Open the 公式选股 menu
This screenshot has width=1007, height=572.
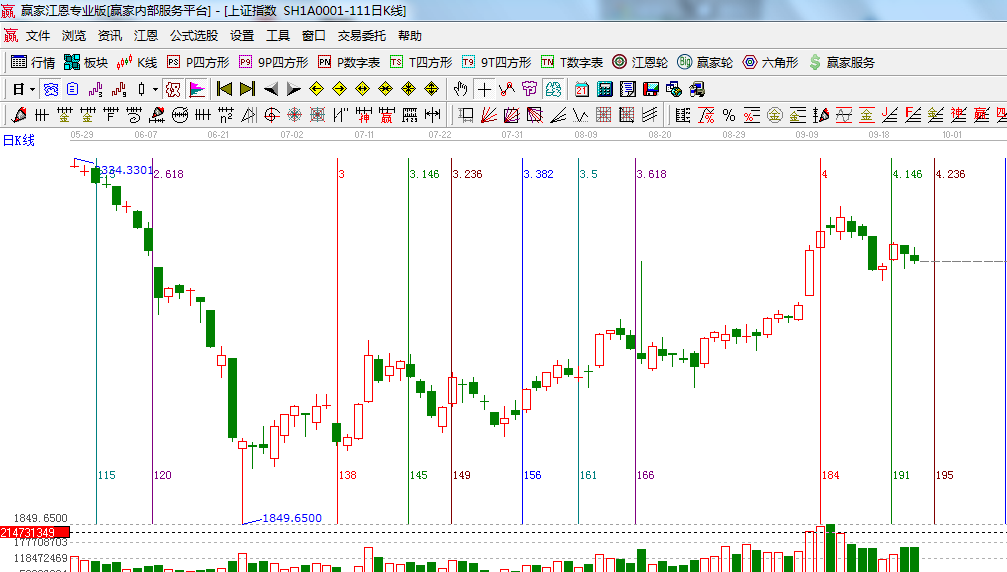[x=193, y=35]
